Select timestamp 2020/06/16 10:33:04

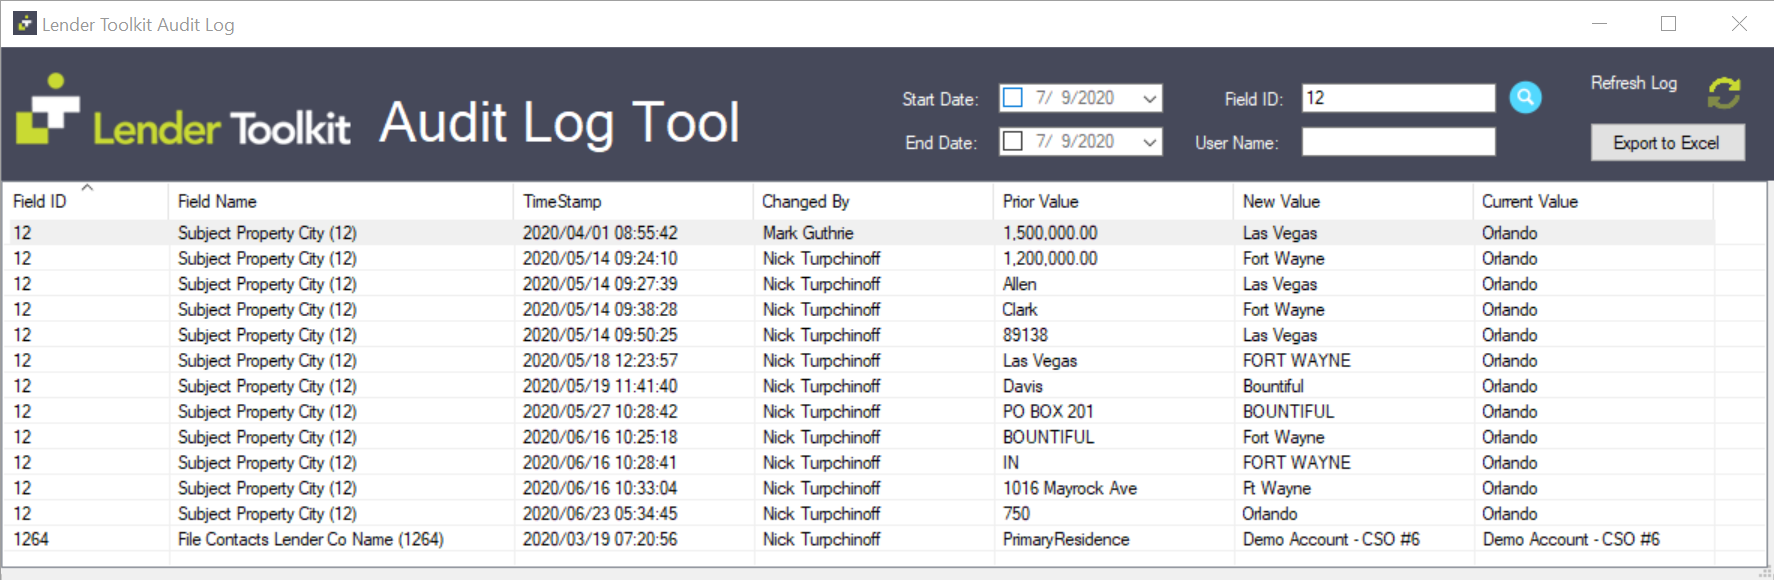tap(600, 488)
